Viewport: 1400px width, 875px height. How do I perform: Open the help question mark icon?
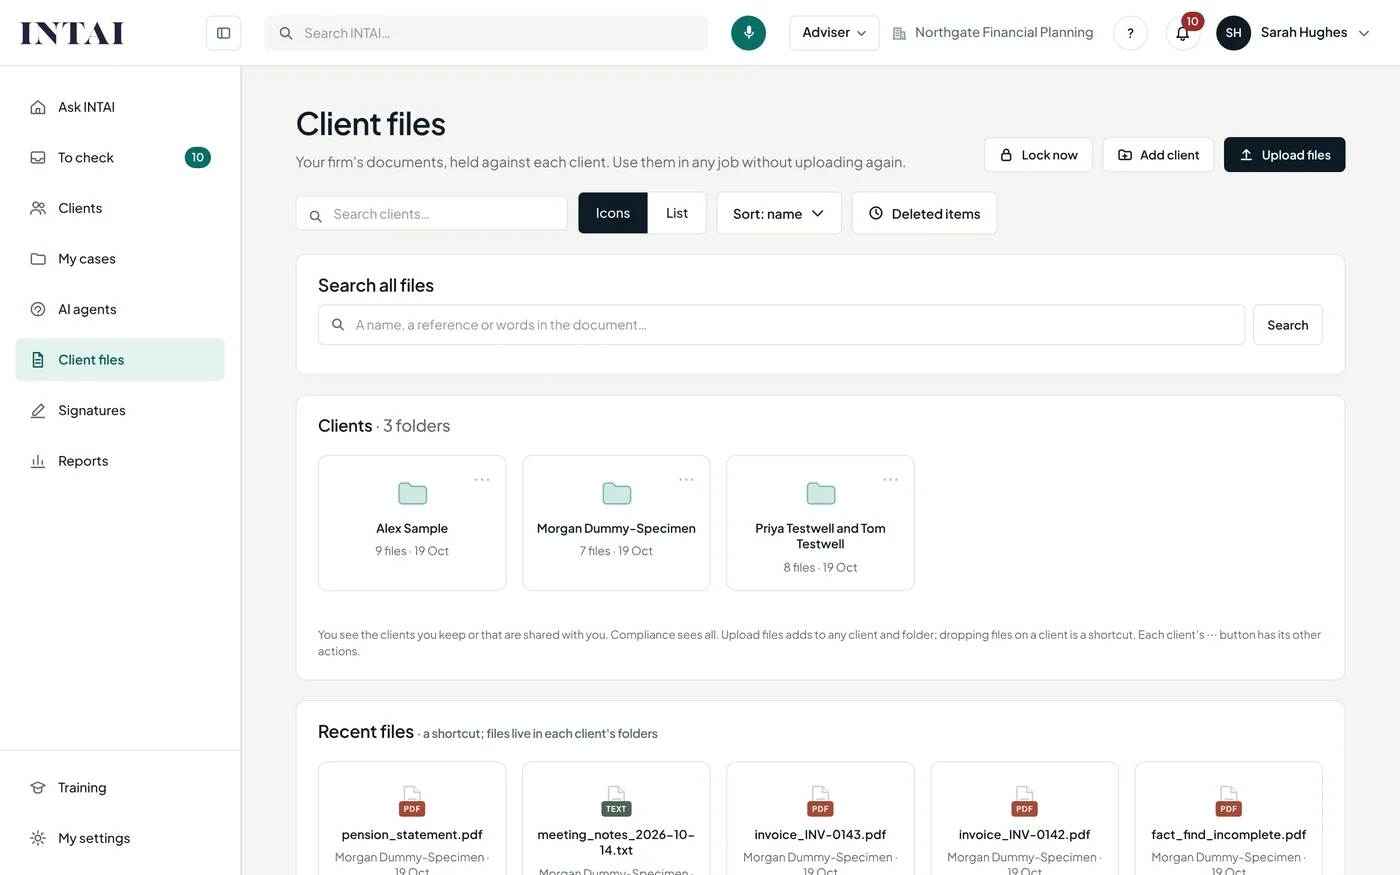1130,33
